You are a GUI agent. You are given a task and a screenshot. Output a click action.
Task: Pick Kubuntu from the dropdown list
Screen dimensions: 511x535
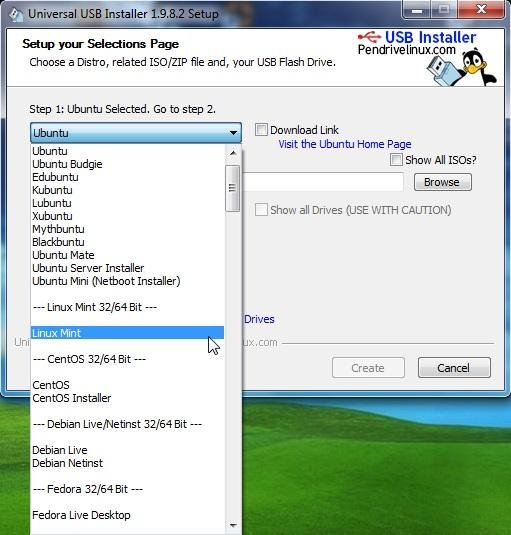coord(127,190)
